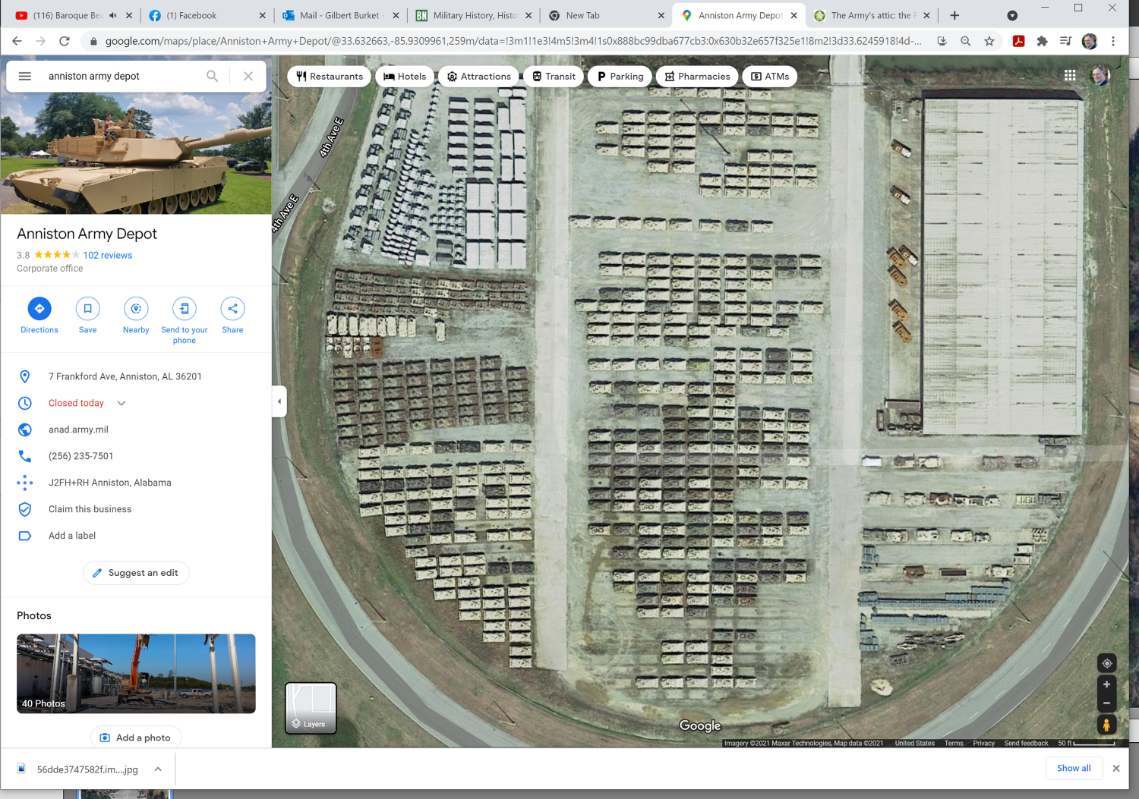Open a new browser tab
The image size is (1139, 799).
(x=954, y=15)
